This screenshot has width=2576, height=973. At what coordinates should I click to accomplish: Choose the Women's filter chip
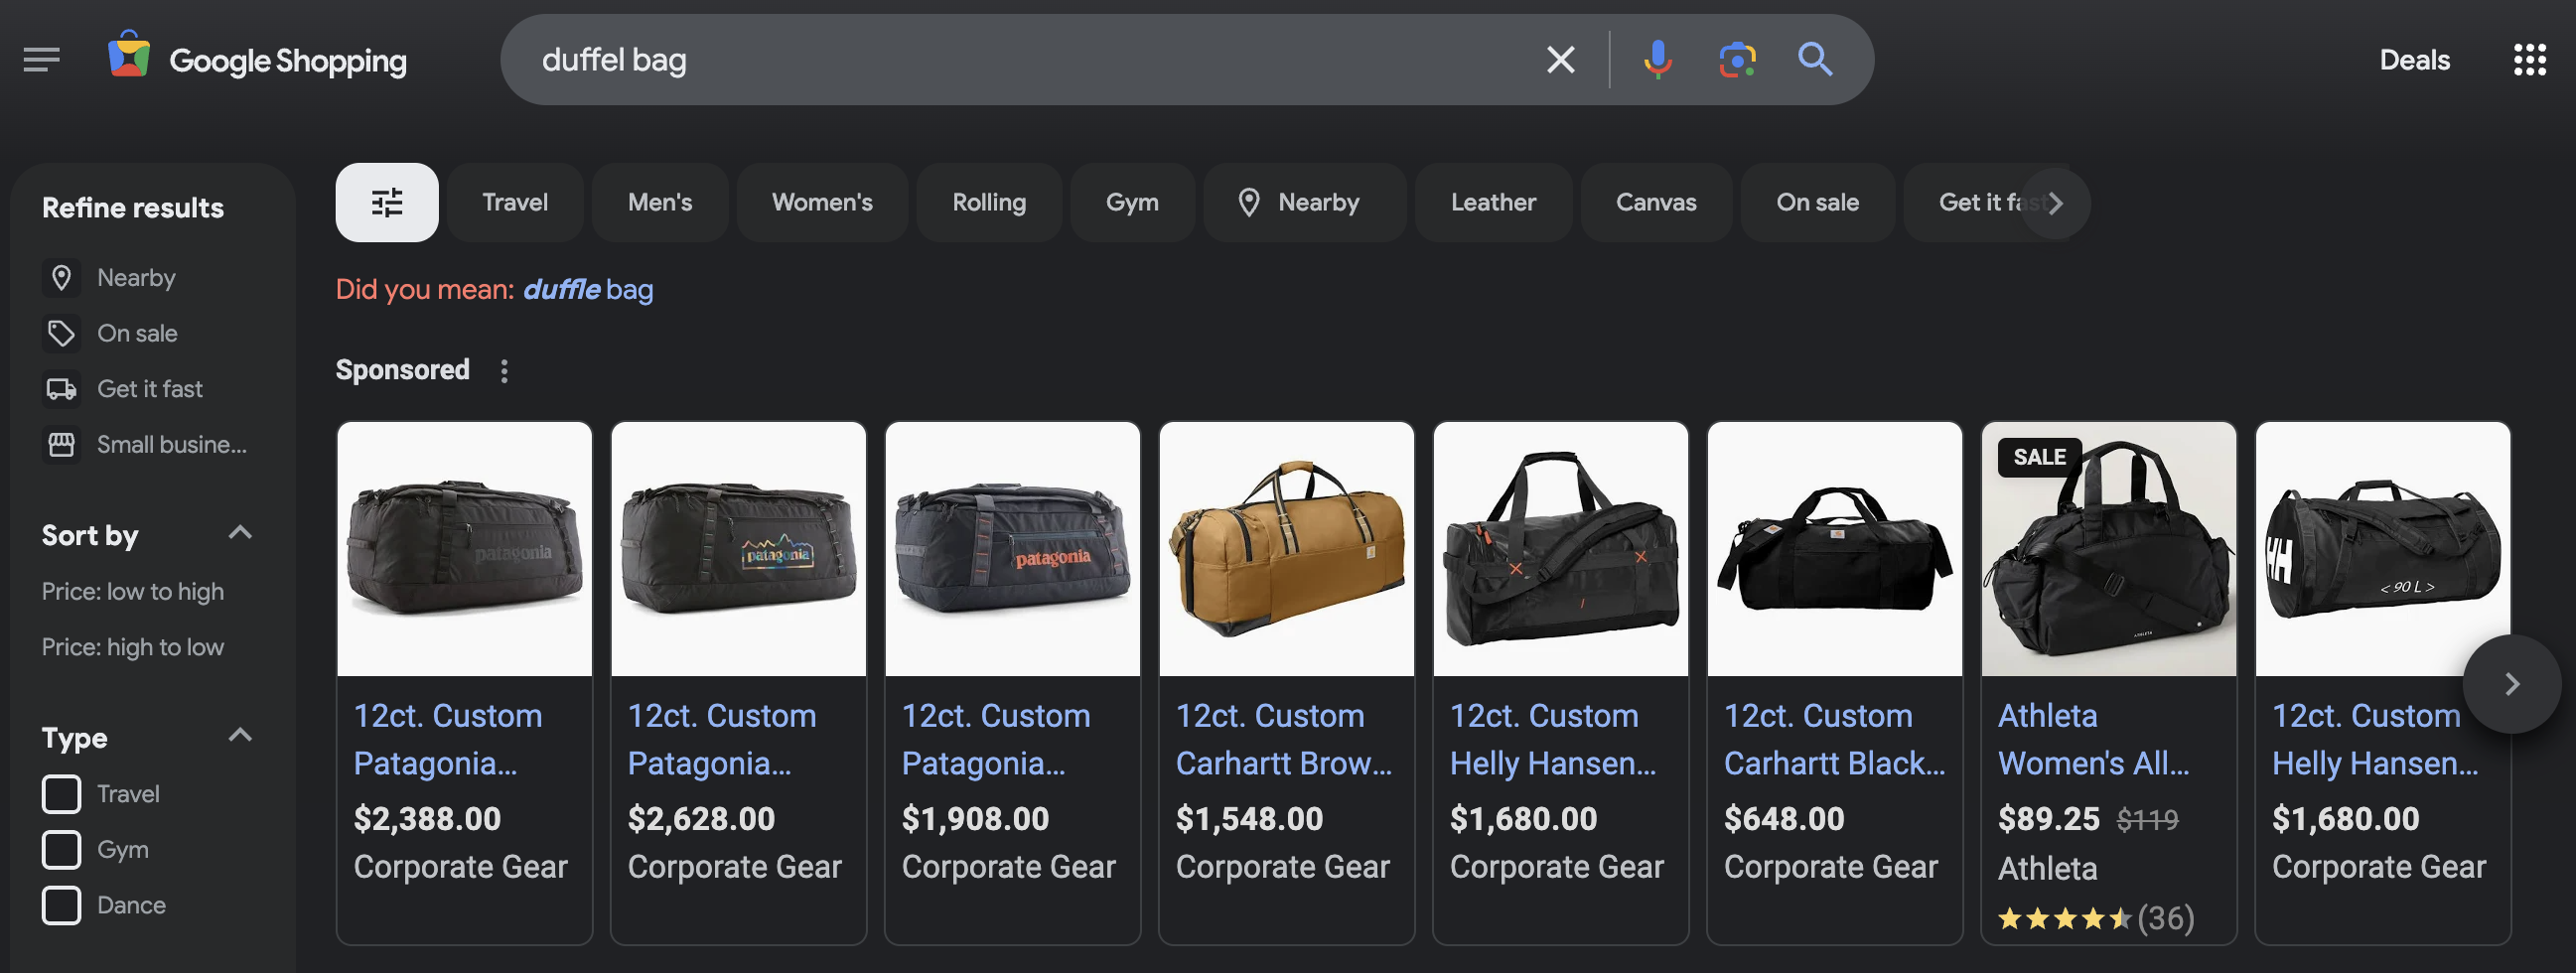821,202
